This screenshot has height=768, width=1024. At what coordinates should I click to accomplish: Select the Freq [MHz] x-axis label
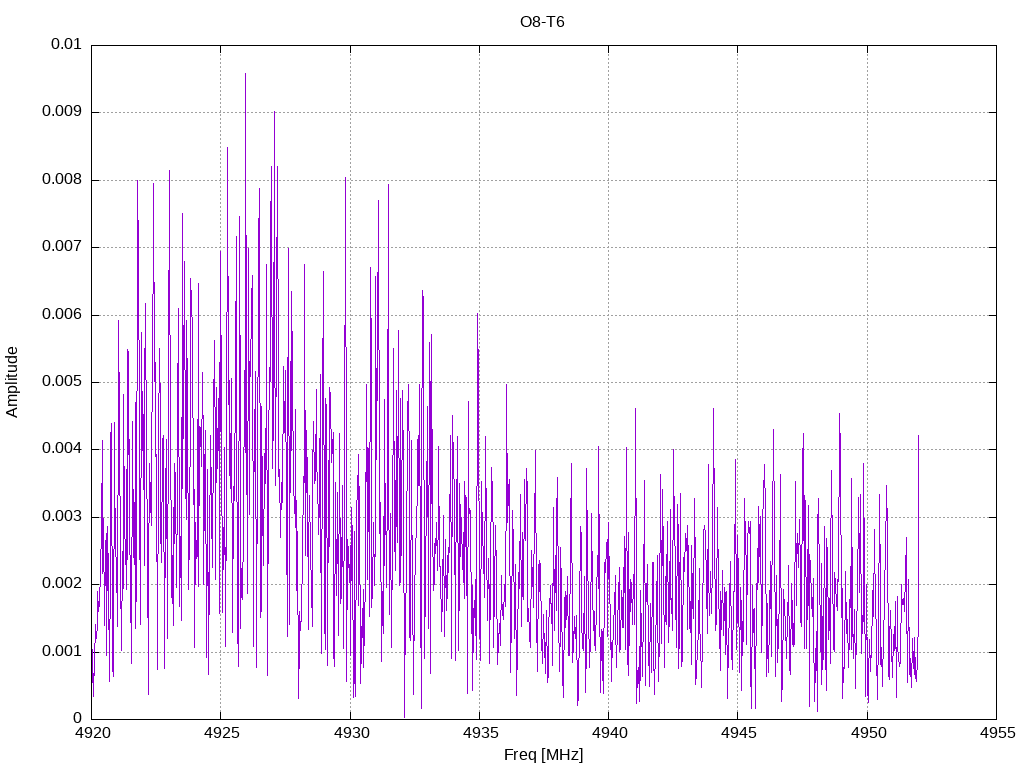(x=543, y=755)
